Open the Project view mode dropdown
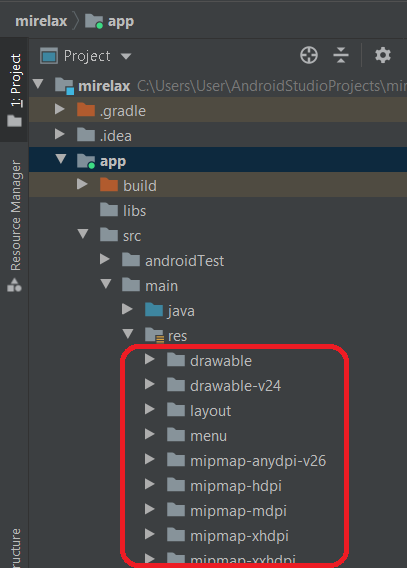Viewport: 410px width, 568px height. pyautogui.click(x=126, y=56)
